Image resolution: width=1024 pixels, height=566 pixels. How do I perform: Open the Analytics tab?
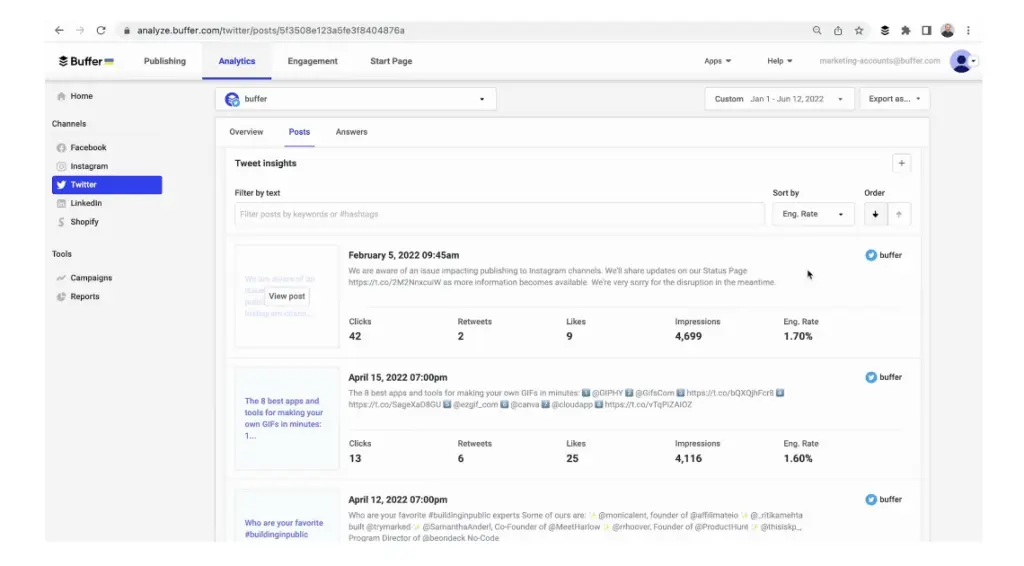(x=236, y=61)
